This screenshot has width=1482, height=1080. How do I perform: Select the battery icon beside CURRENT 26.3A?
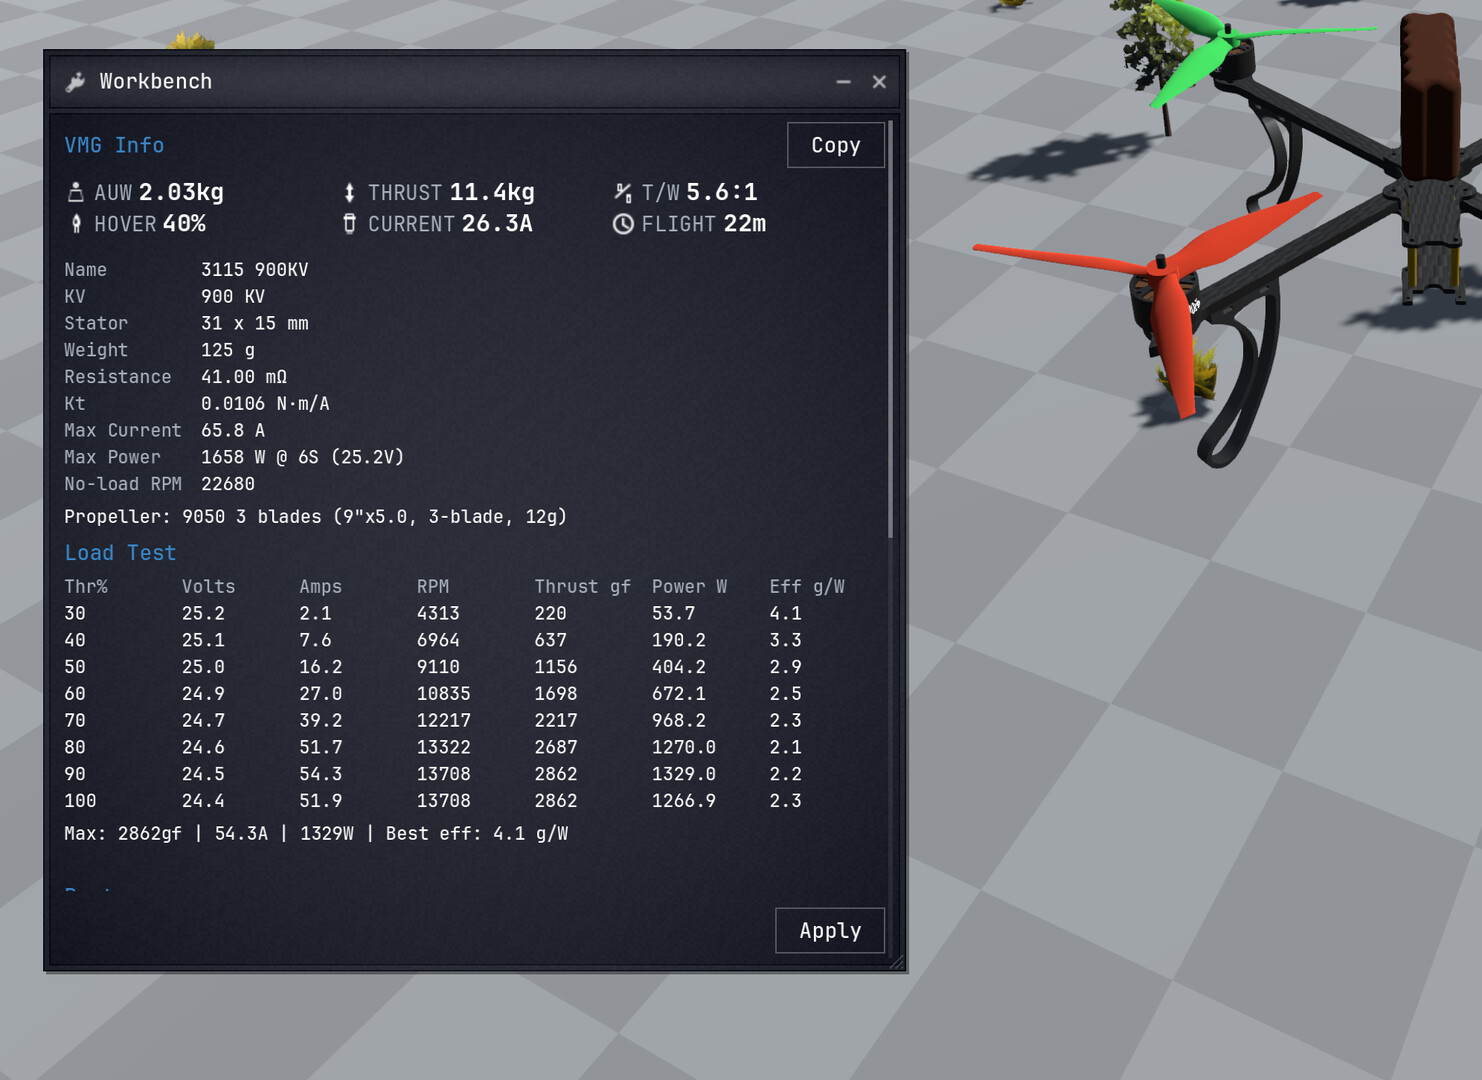tap(349, 224)
